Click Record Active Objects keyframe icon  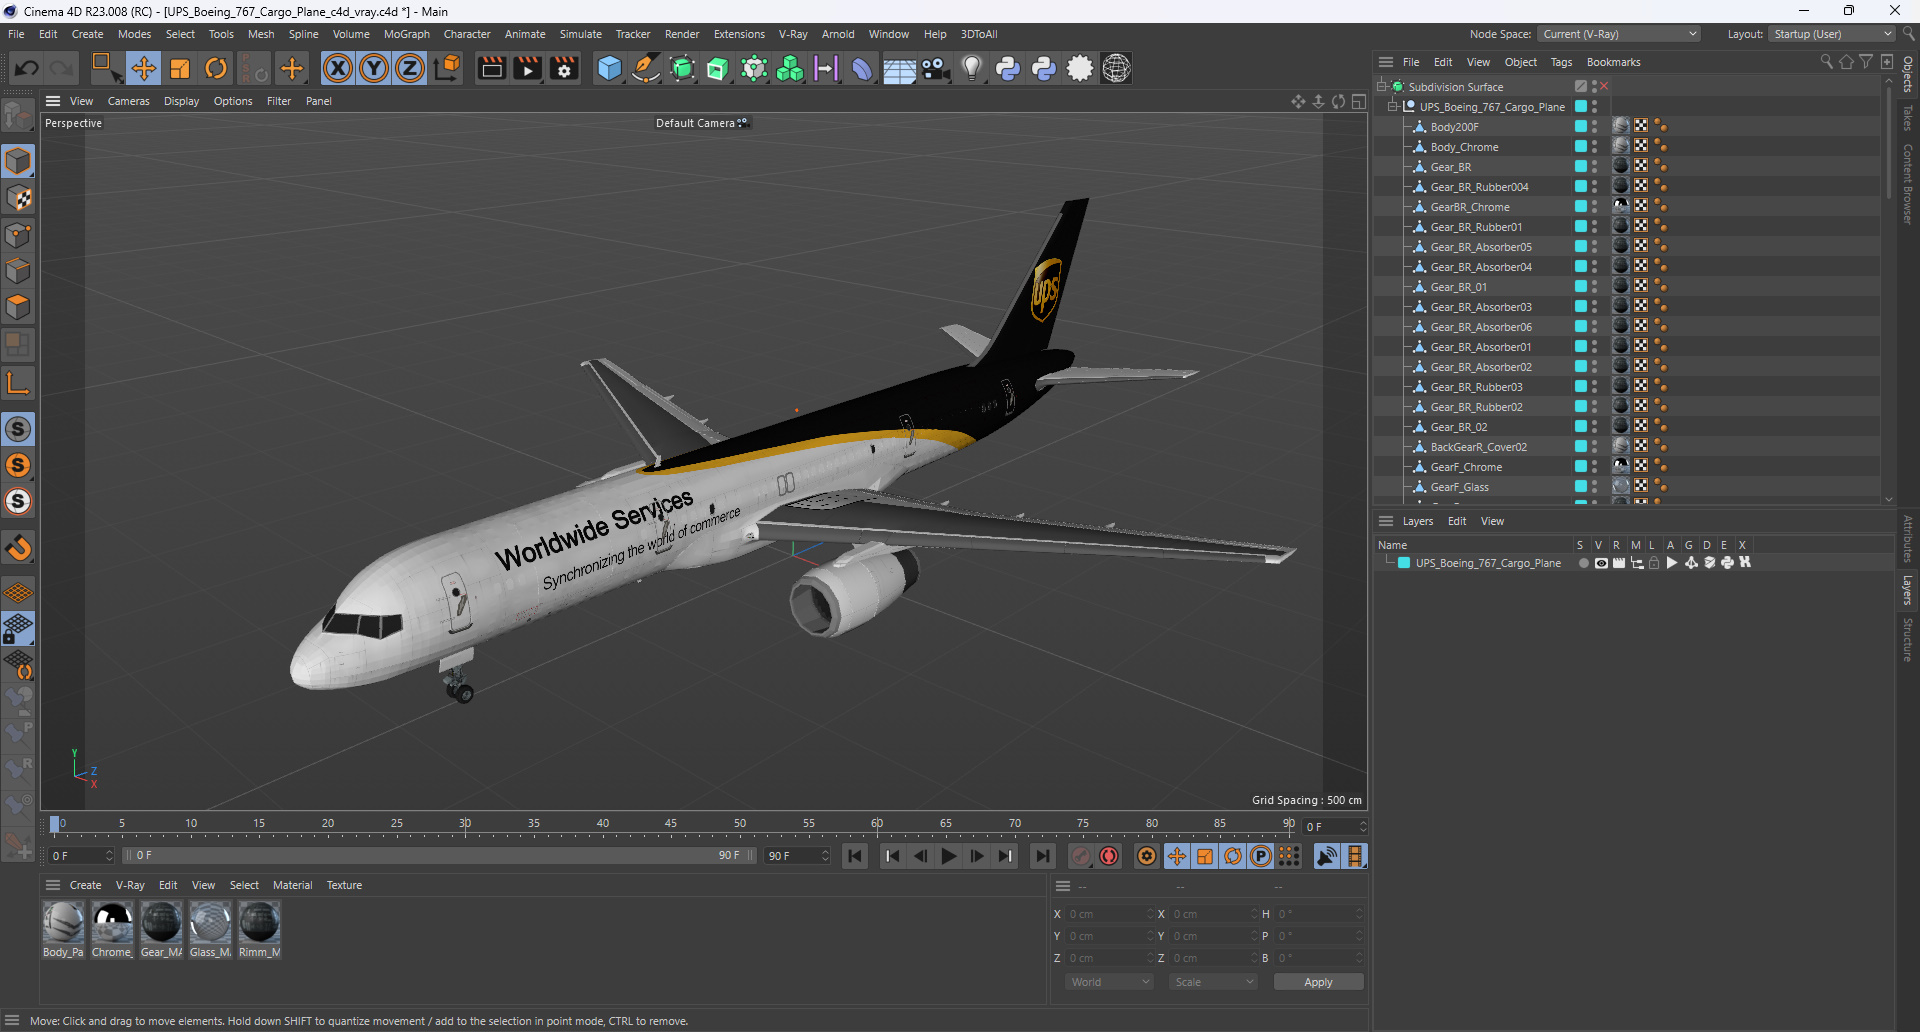pos(1081,856)
